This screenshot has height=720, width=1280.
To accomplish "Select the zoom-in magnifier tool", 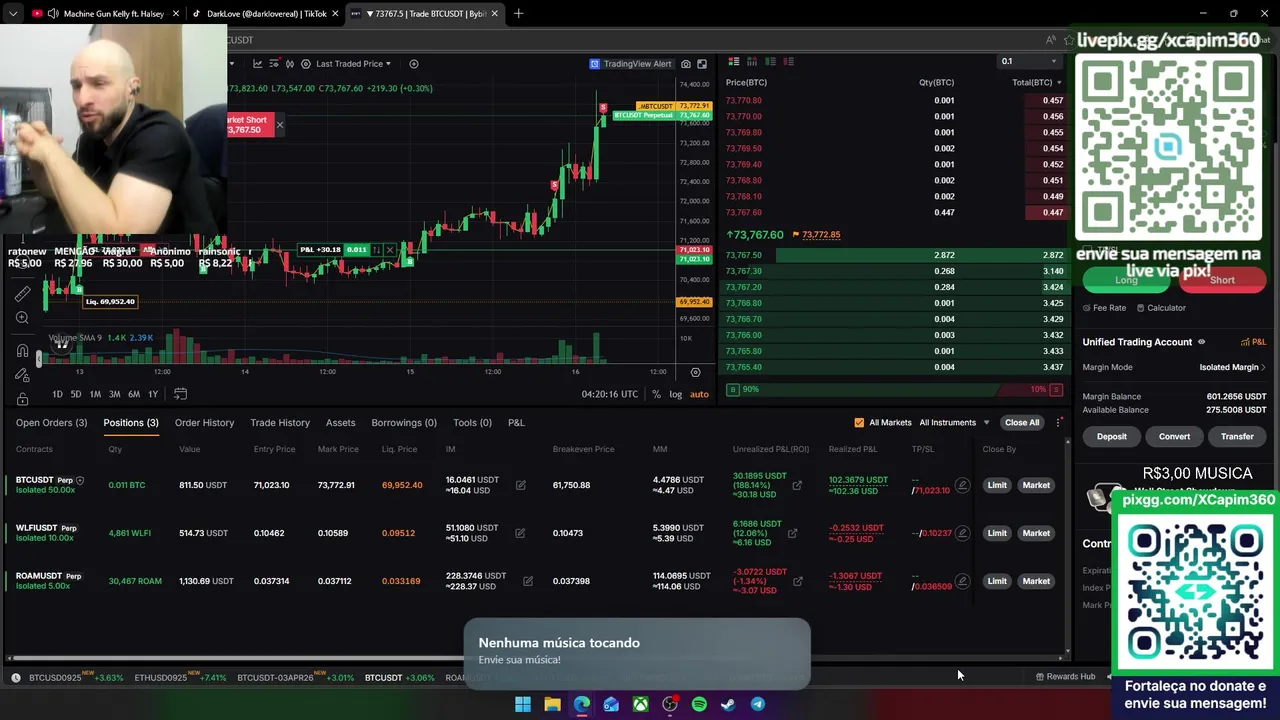I will [x=22, y=318].
